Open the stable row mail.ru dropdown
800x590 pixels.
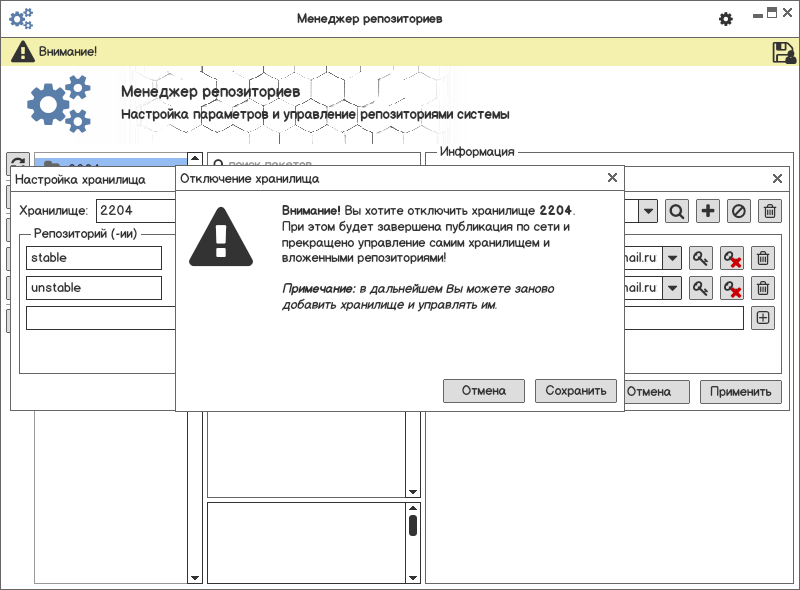pyautogui.click(x=672, y=258)
